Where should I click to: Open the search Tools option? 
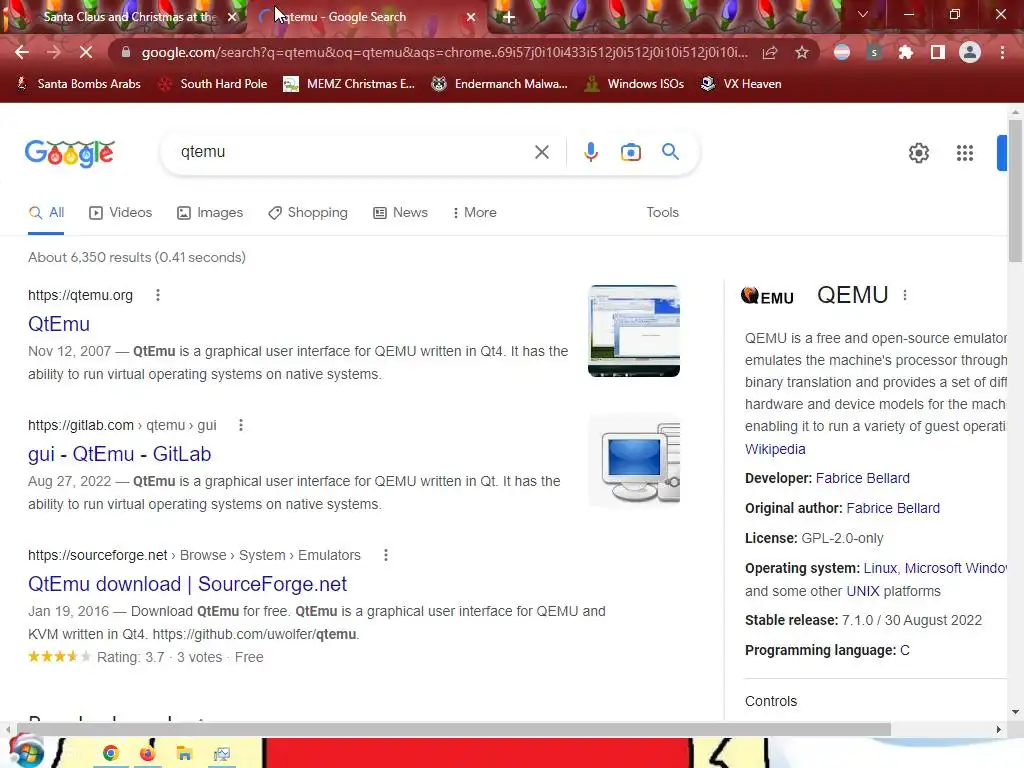(662, 213)
